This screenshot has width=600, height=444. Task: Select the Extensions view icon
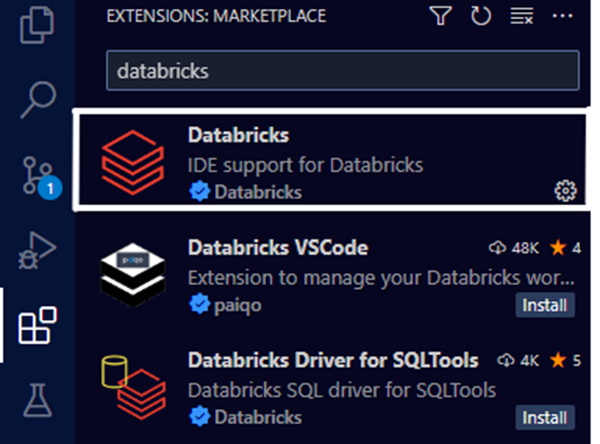point(38,325)
